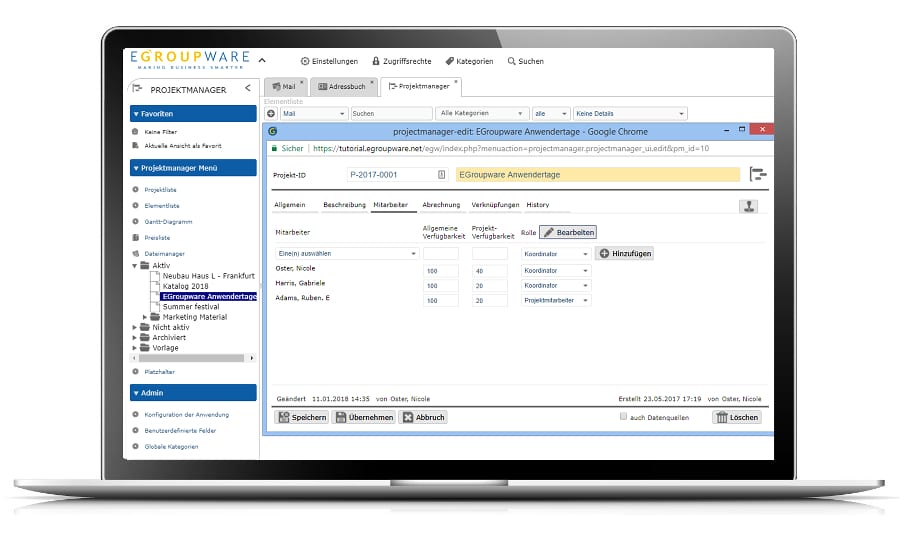Switch to the Abrechnung tab
900x538 pixels.
tap(441, 205)
